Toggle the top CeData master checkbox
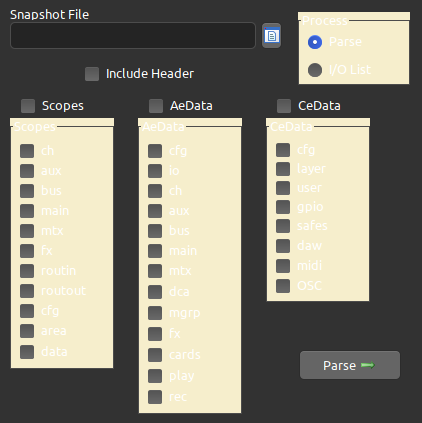This screenshot has height=423, width=422. 284,106
